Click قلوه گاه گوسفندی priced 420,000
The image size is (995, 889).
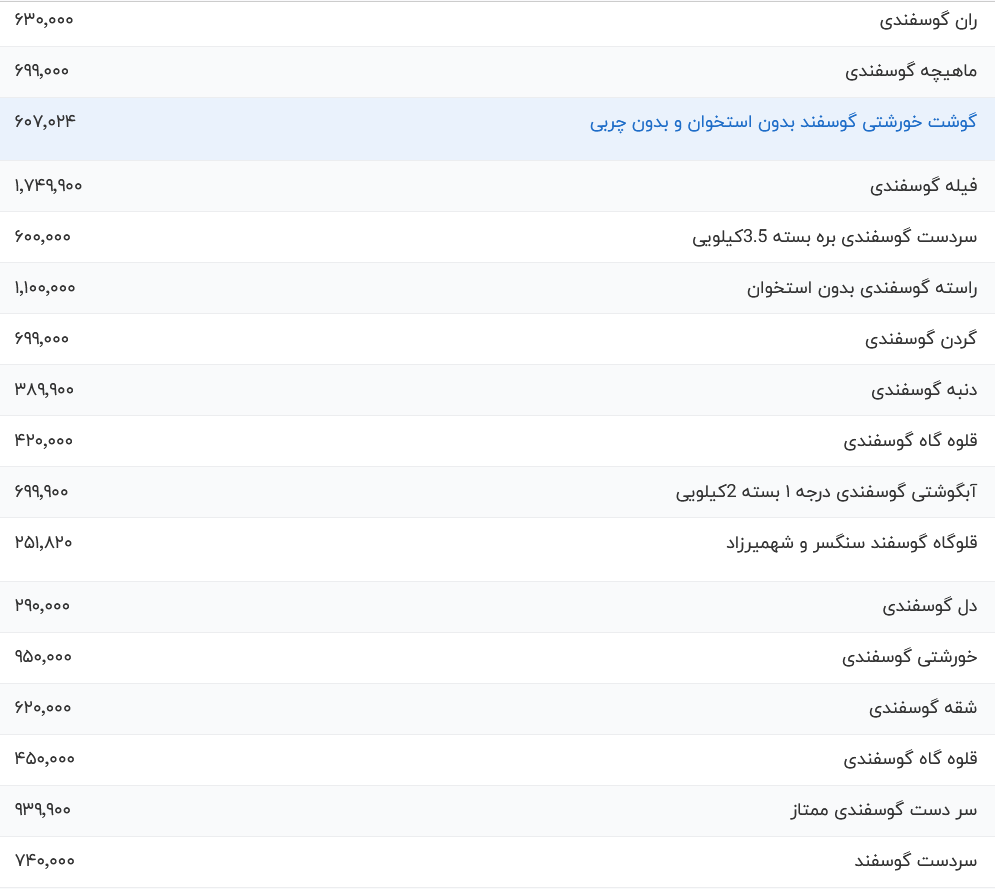click(x=910, y=441)
